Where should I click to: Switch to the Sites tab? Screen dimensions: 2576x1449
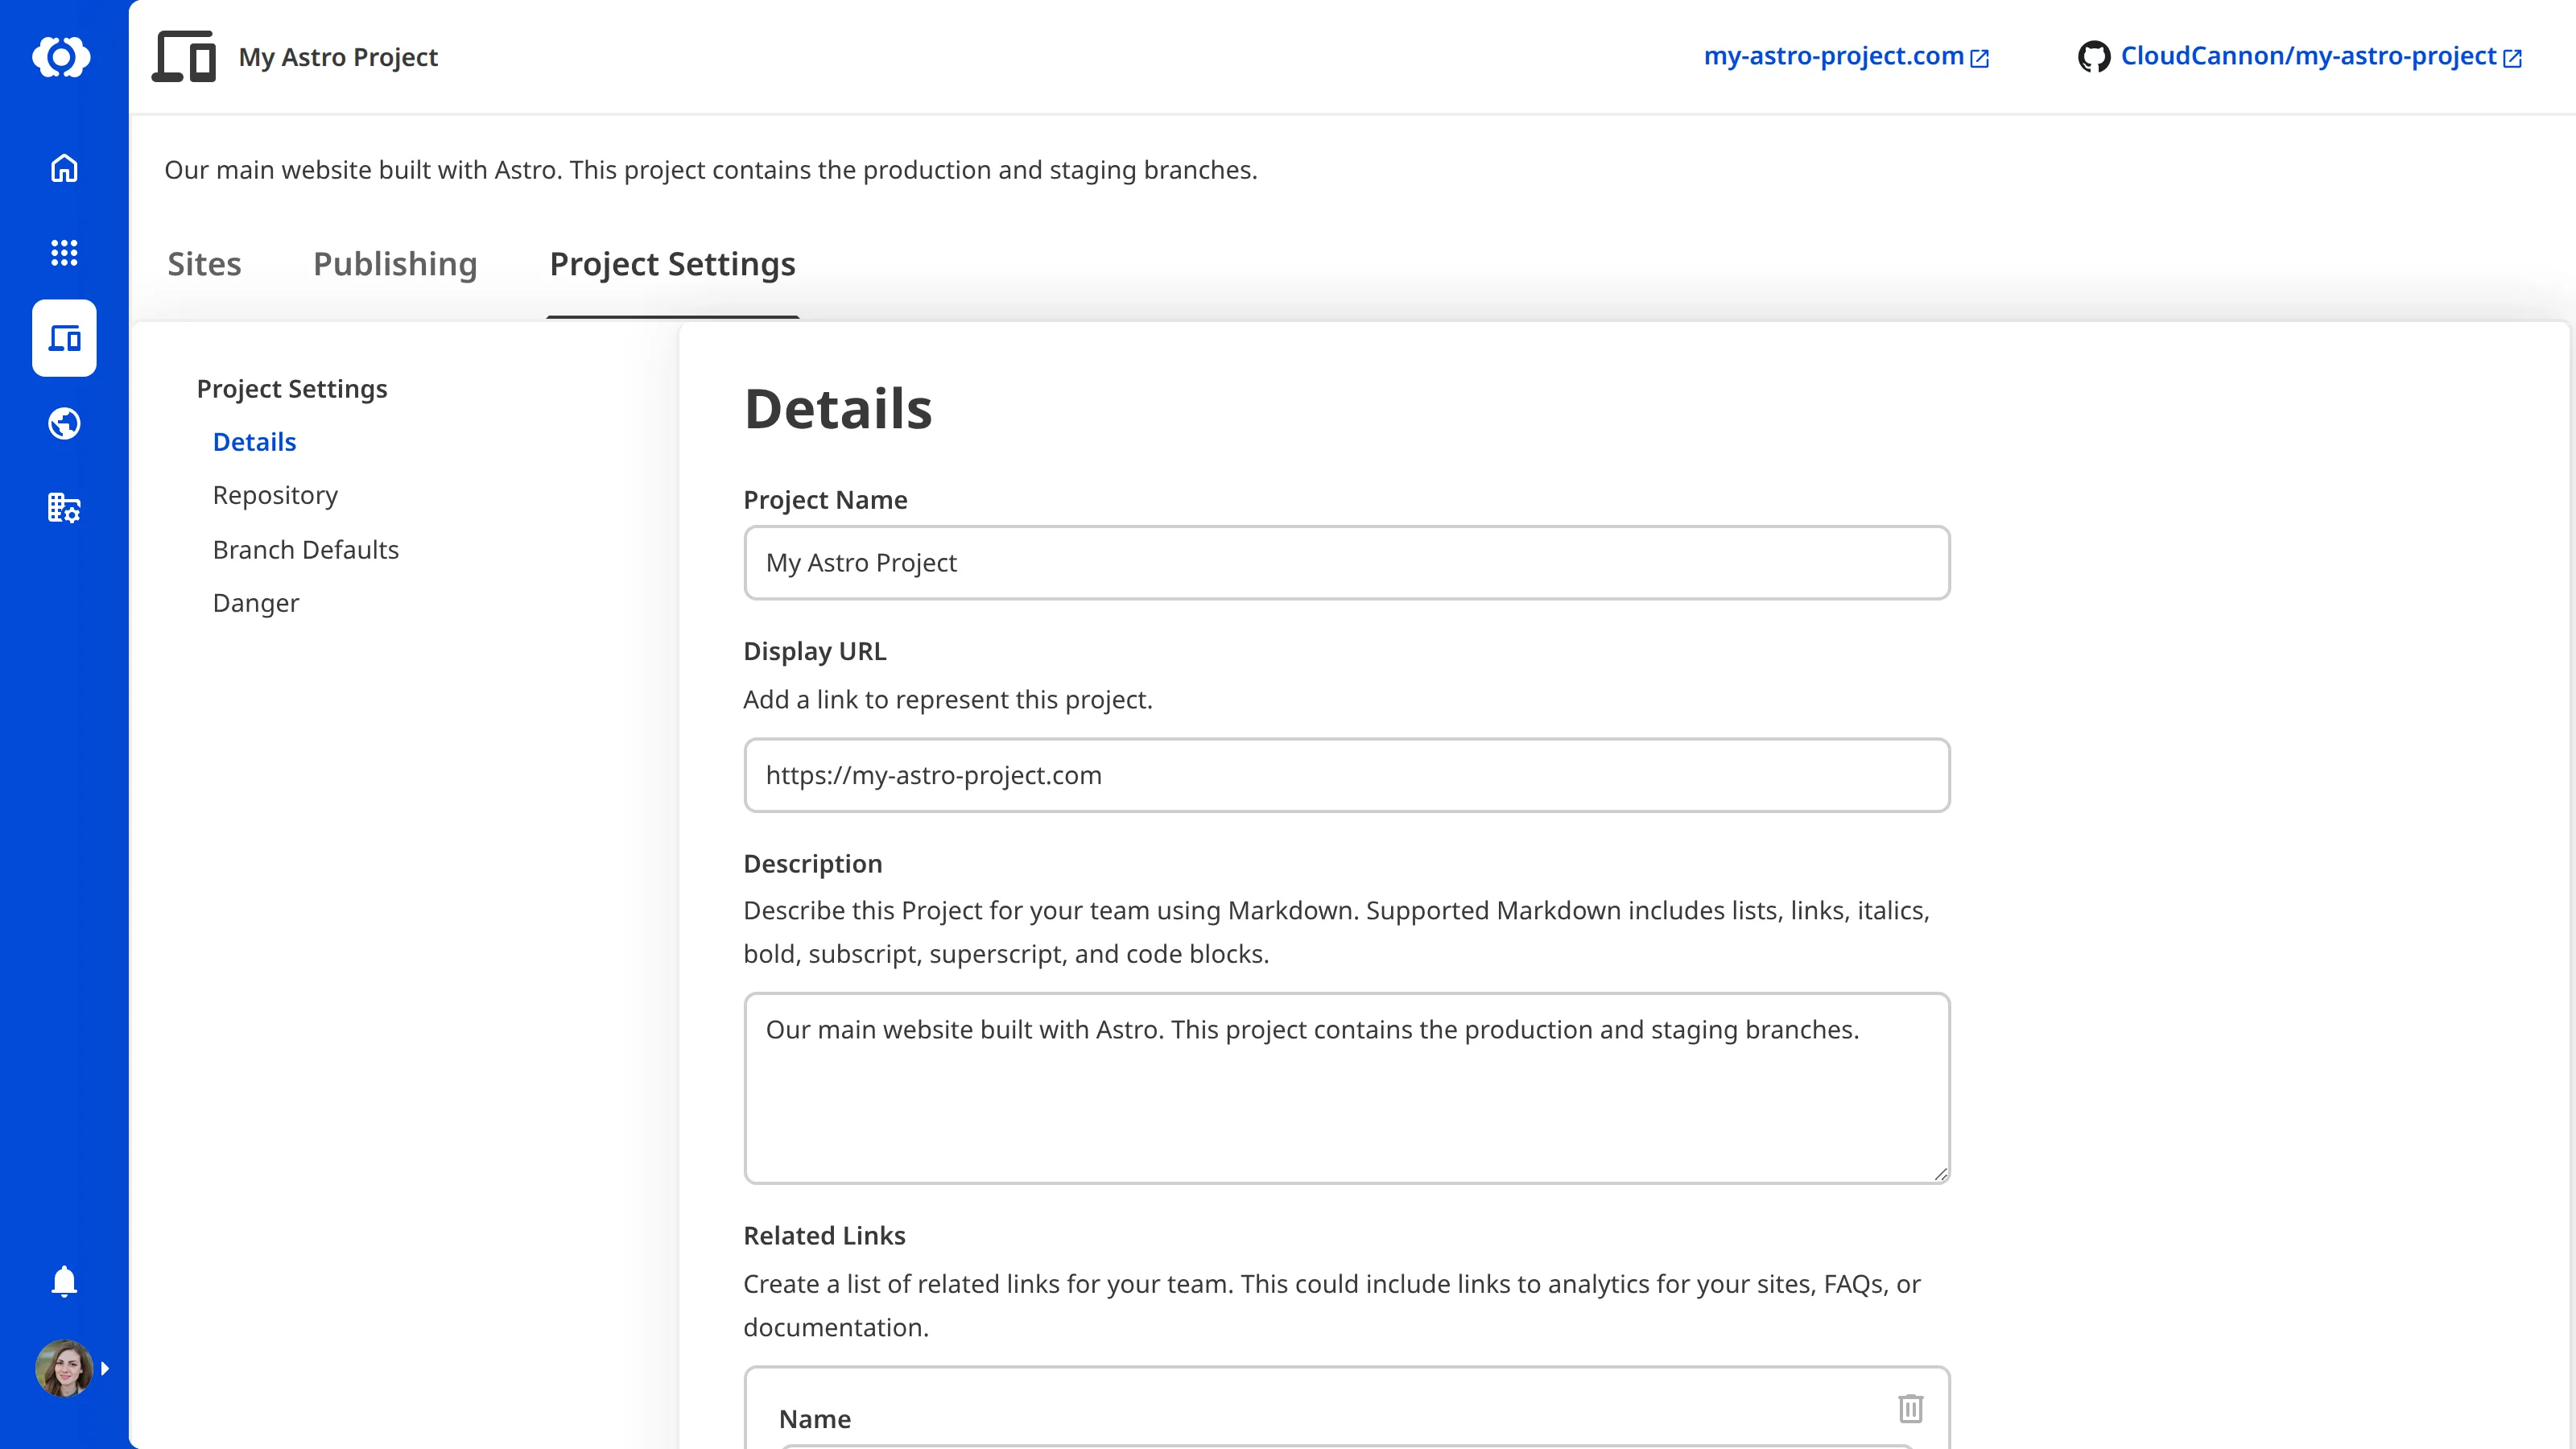pyautogui.click(x=204, y=264)
